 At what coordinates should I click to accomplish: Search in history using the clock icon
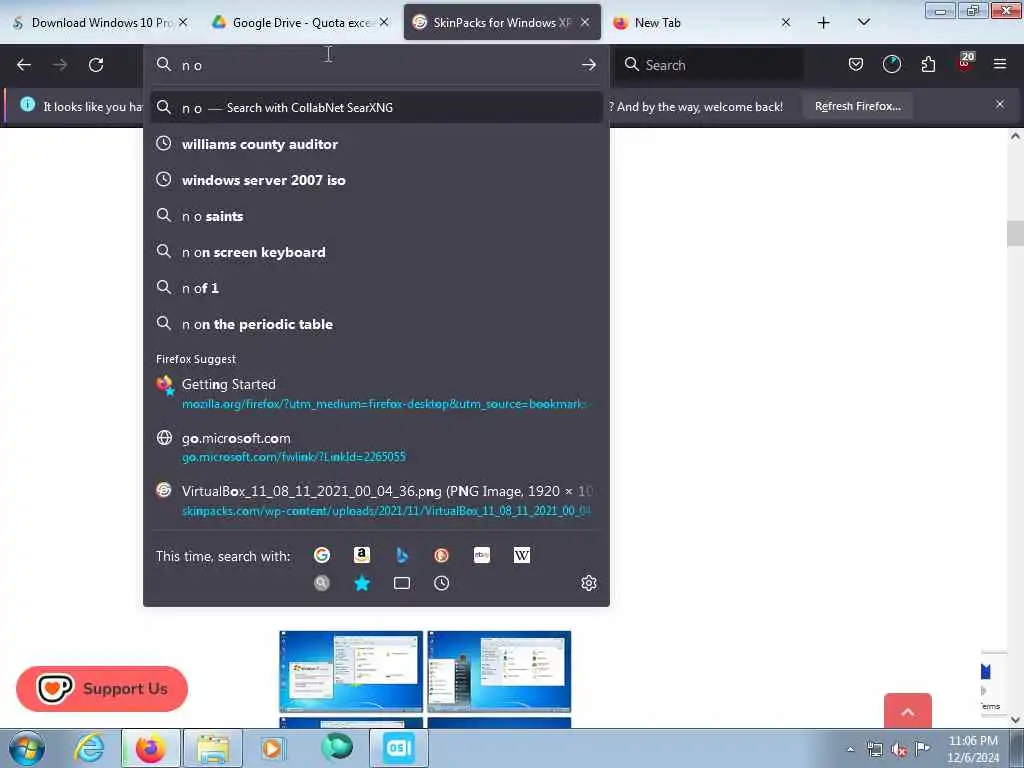click(441, 583)
